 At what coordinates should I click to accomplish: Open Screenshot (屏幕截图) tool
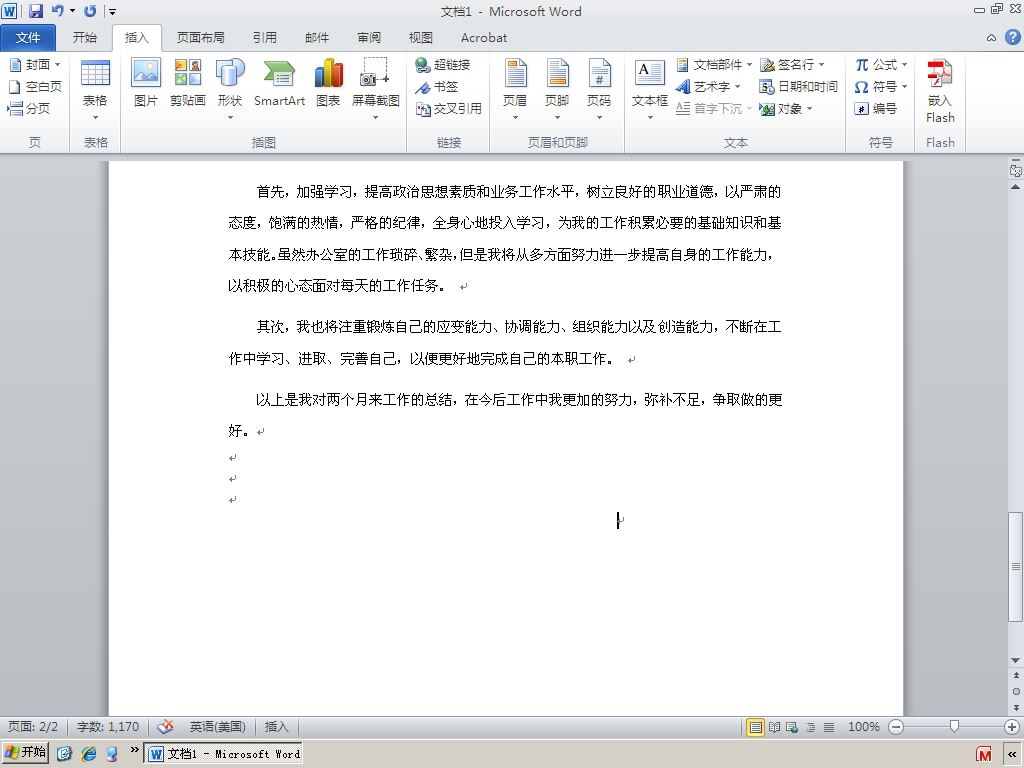point(376,89)
